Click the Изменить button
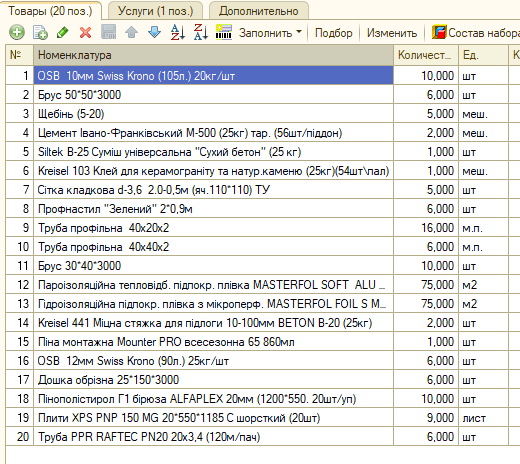 click(392, 33)
